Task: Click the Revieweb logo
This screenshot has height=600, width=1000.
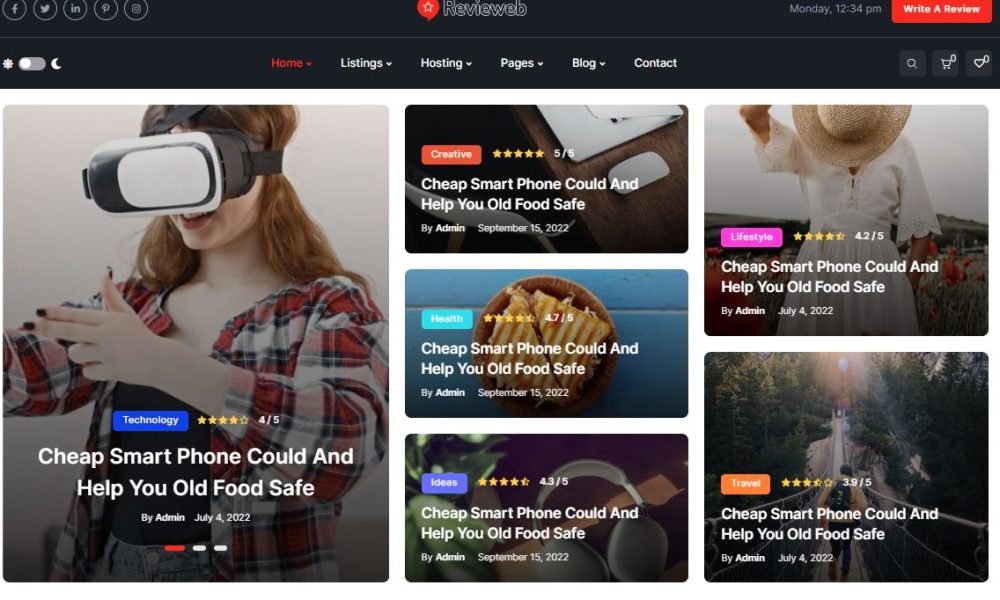Action: (471, 9)
